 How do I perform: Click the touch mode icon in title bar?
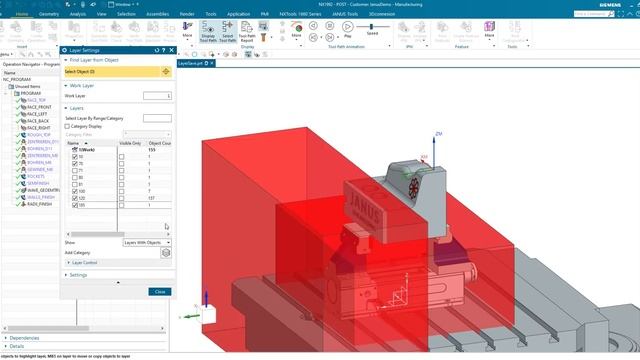tap(83, 4)
